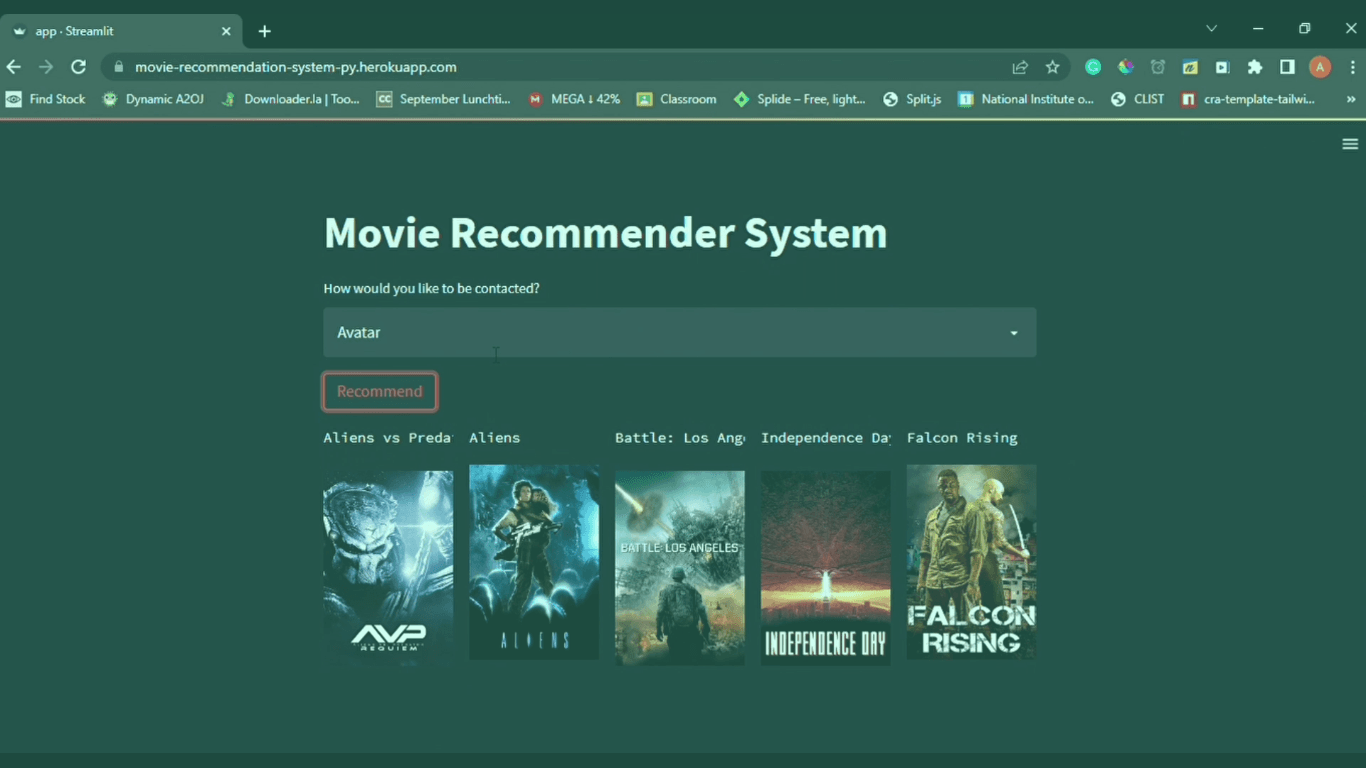Open the MEGA 42% bookmark
Image resolution: width=1366 pixels, height=768 pixels.
coord(574,99)
